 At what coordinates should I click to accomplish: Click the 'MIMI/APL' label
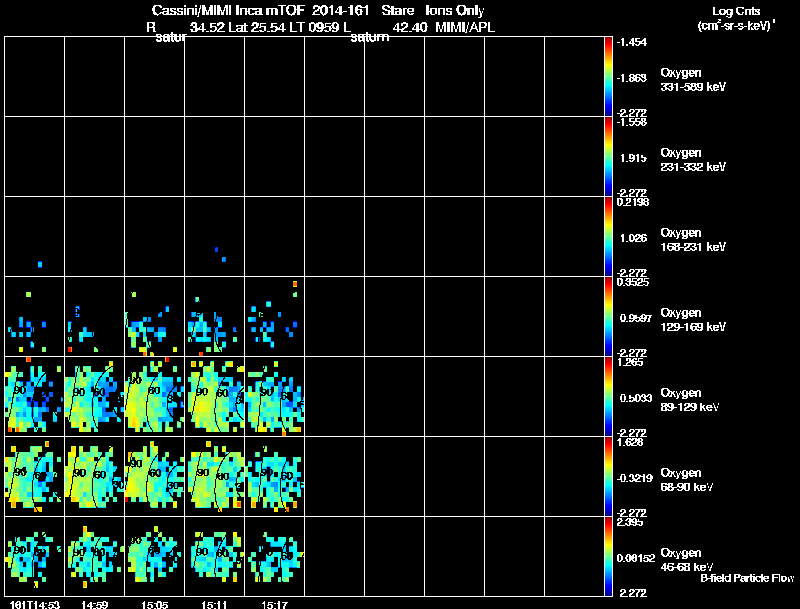coord(465,27)
